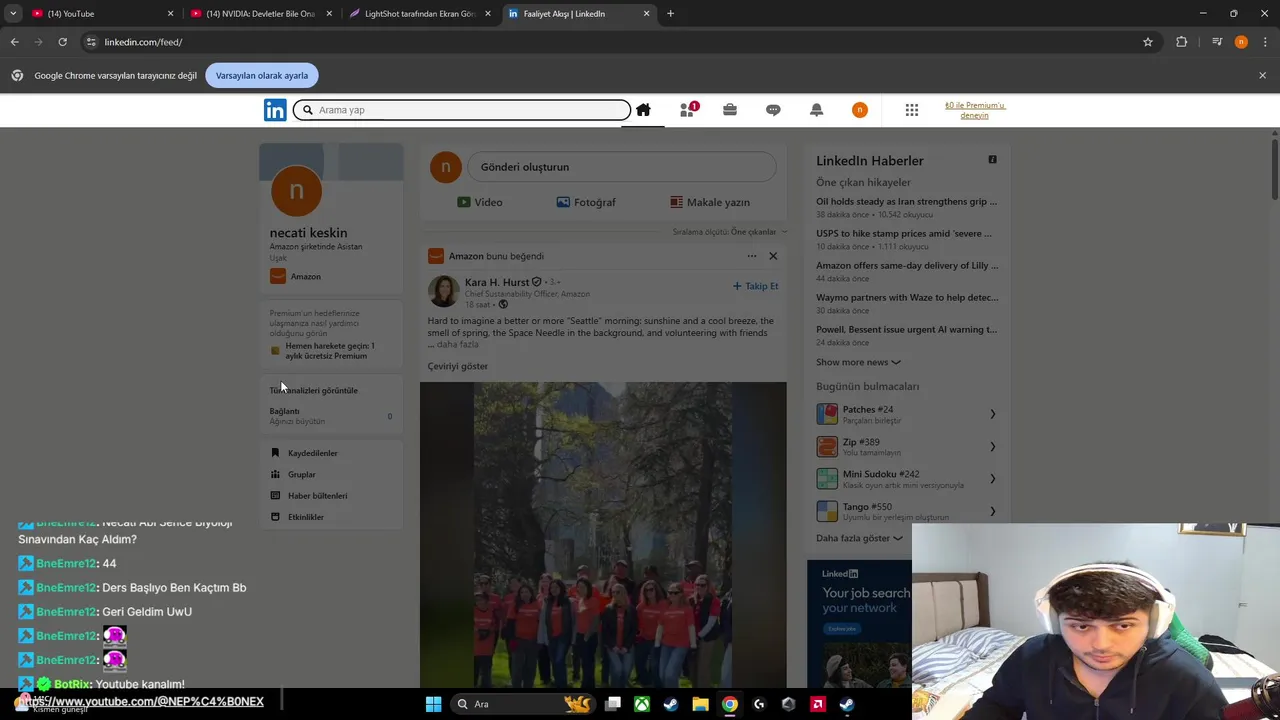Open Chrome profile avatar
Image resolution: width=1280 pixels, height=720 pixels.
click(1241, 42)
